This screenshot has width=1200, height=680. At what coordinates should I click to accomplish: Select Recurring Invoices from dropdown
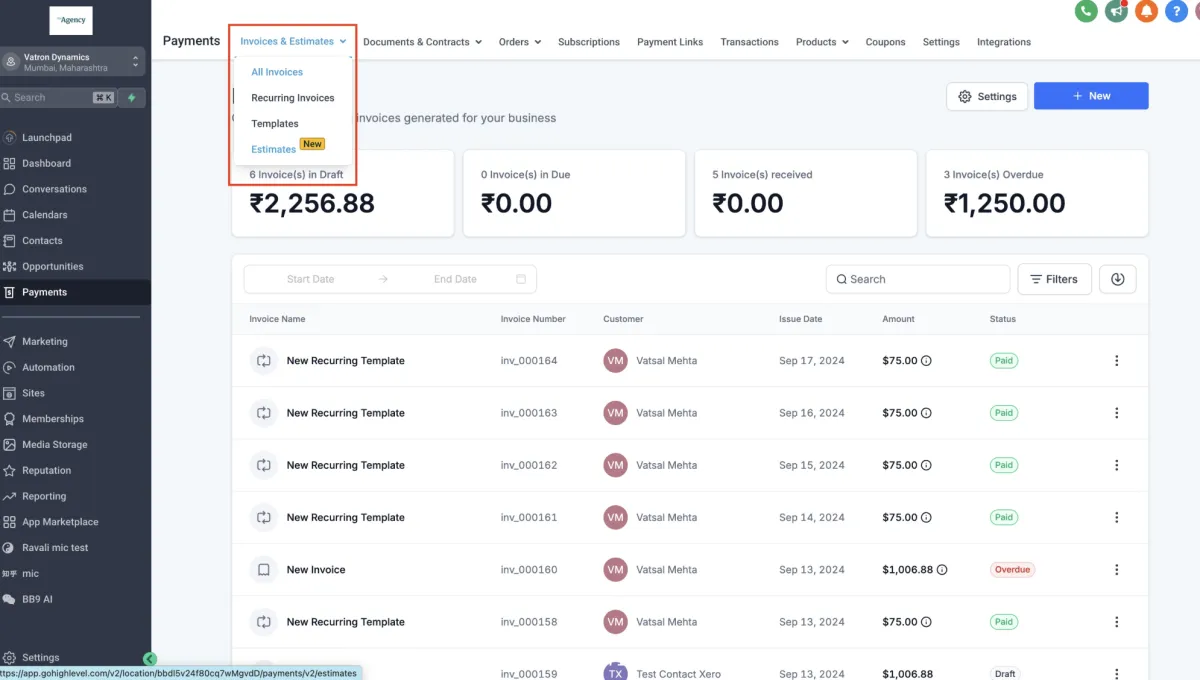tap(293, 98)
